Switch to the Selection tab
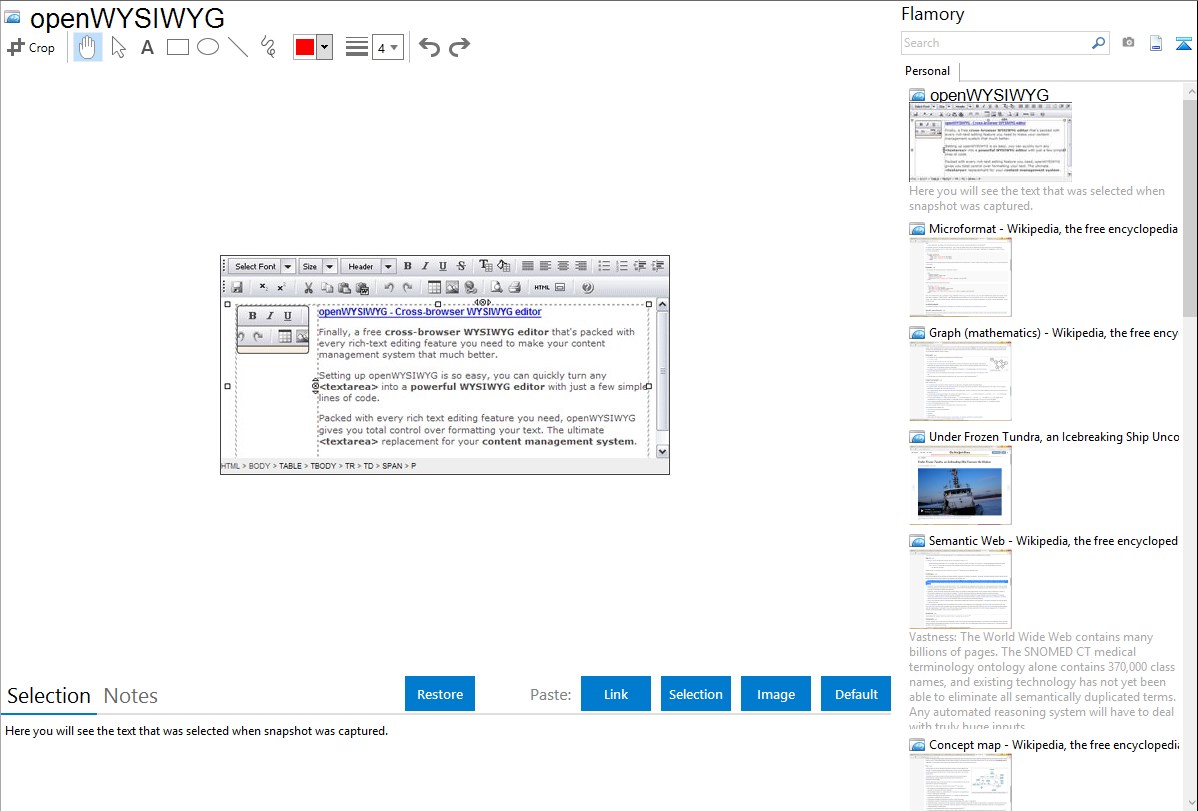The width and height of the screenshot is (1198, 811). click(x=49, y=696)
